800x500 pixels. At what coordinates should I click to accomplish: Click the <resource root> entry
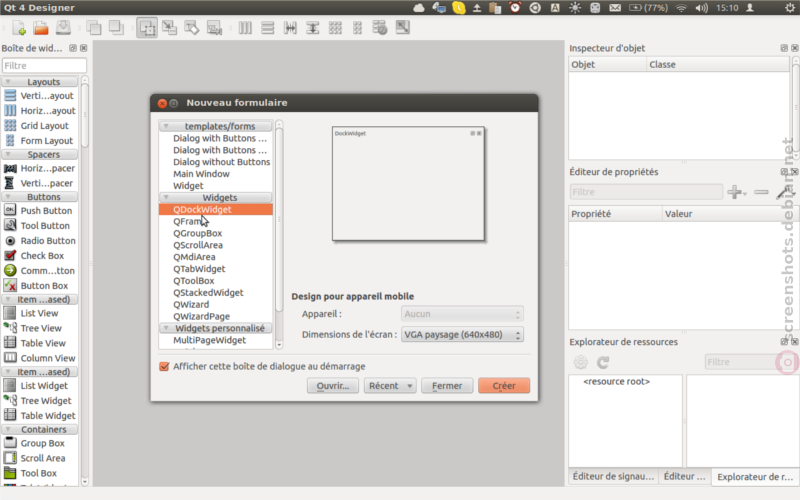click(x=616, y=381)
